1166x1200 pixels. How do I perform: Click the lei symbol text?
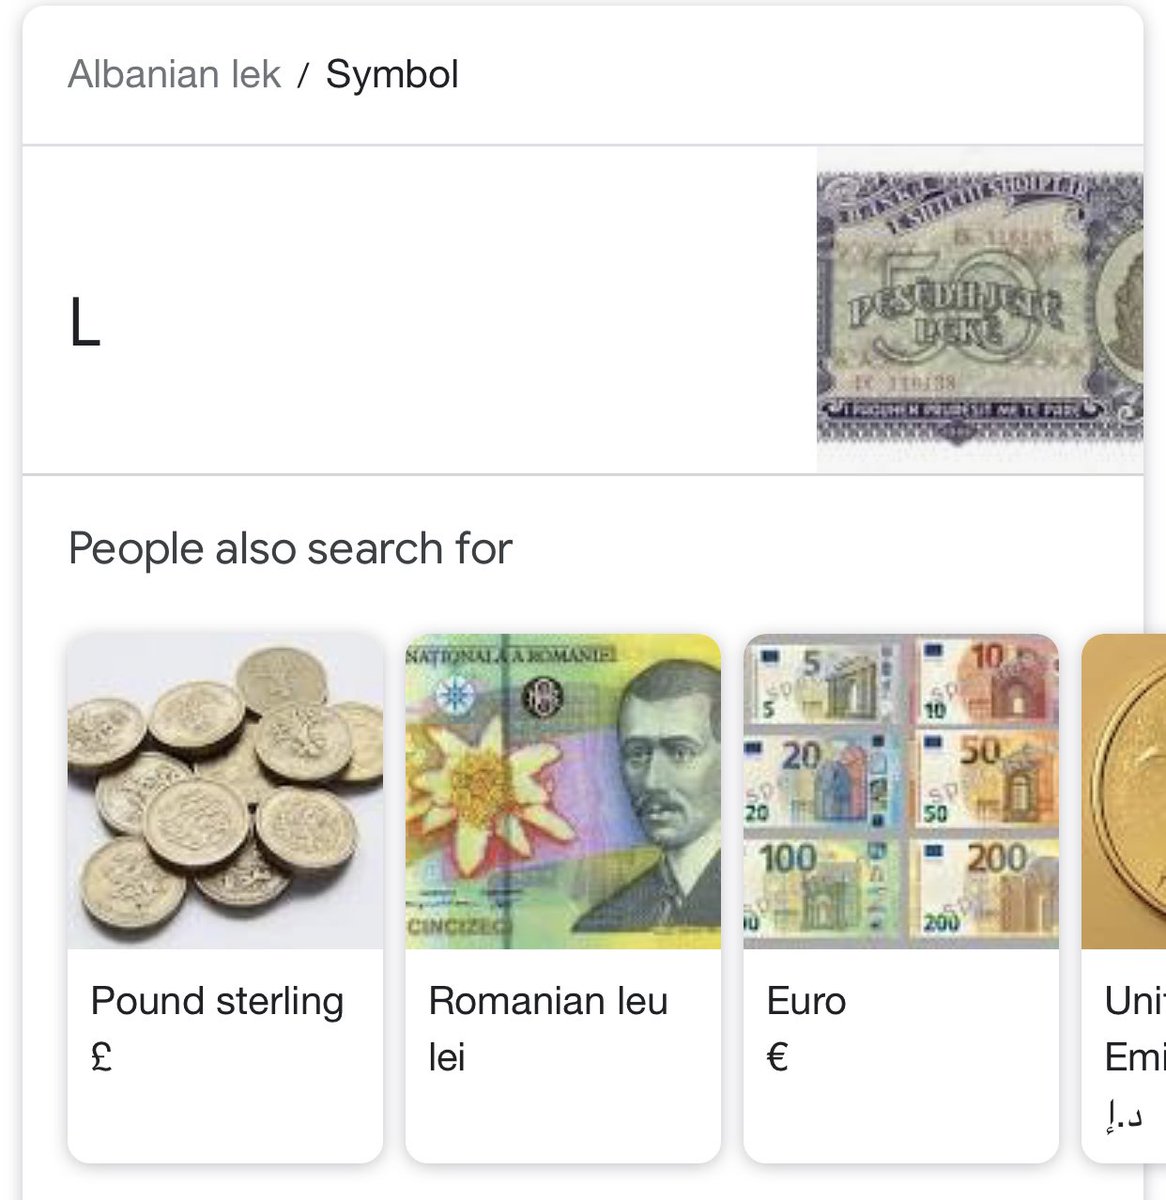click(447, 1057)
